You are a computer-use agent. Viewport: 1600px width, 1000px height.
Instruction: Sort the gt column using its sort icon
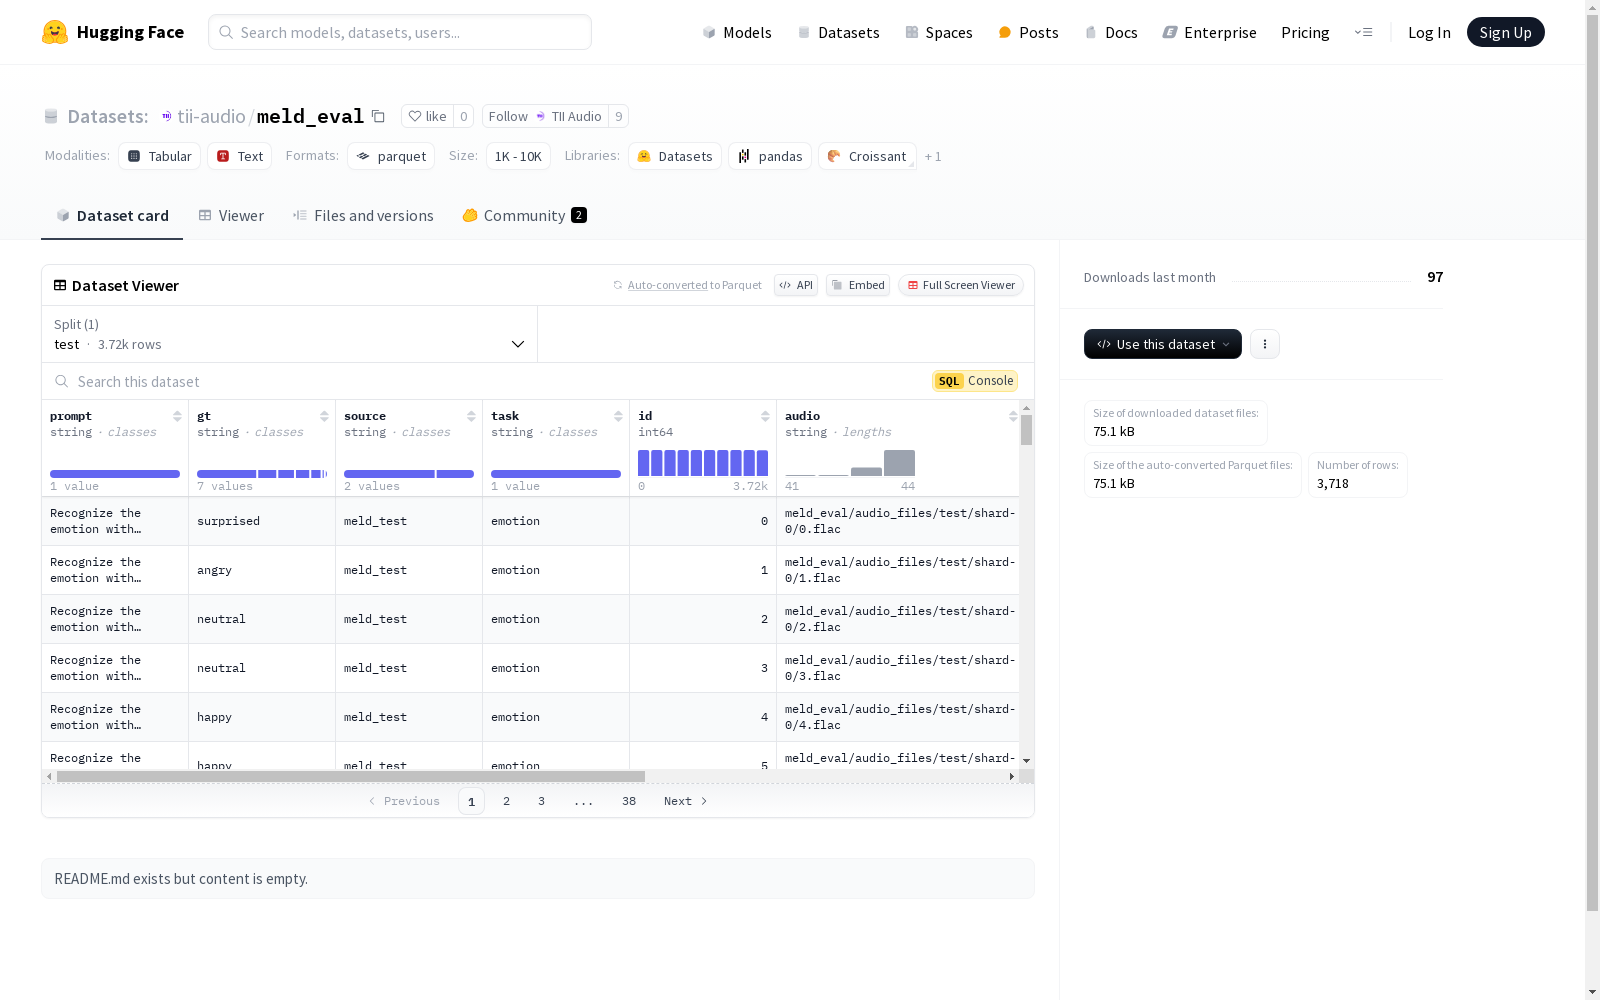pos(324,416)
